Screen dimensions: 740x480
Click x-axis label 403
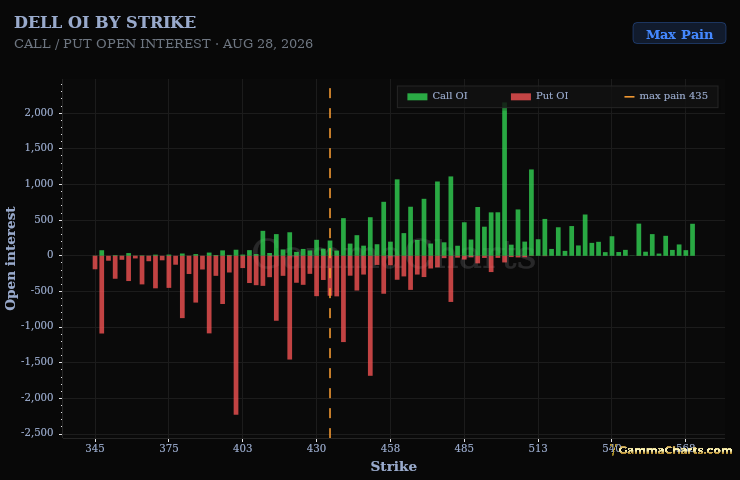tap(243, 448)
